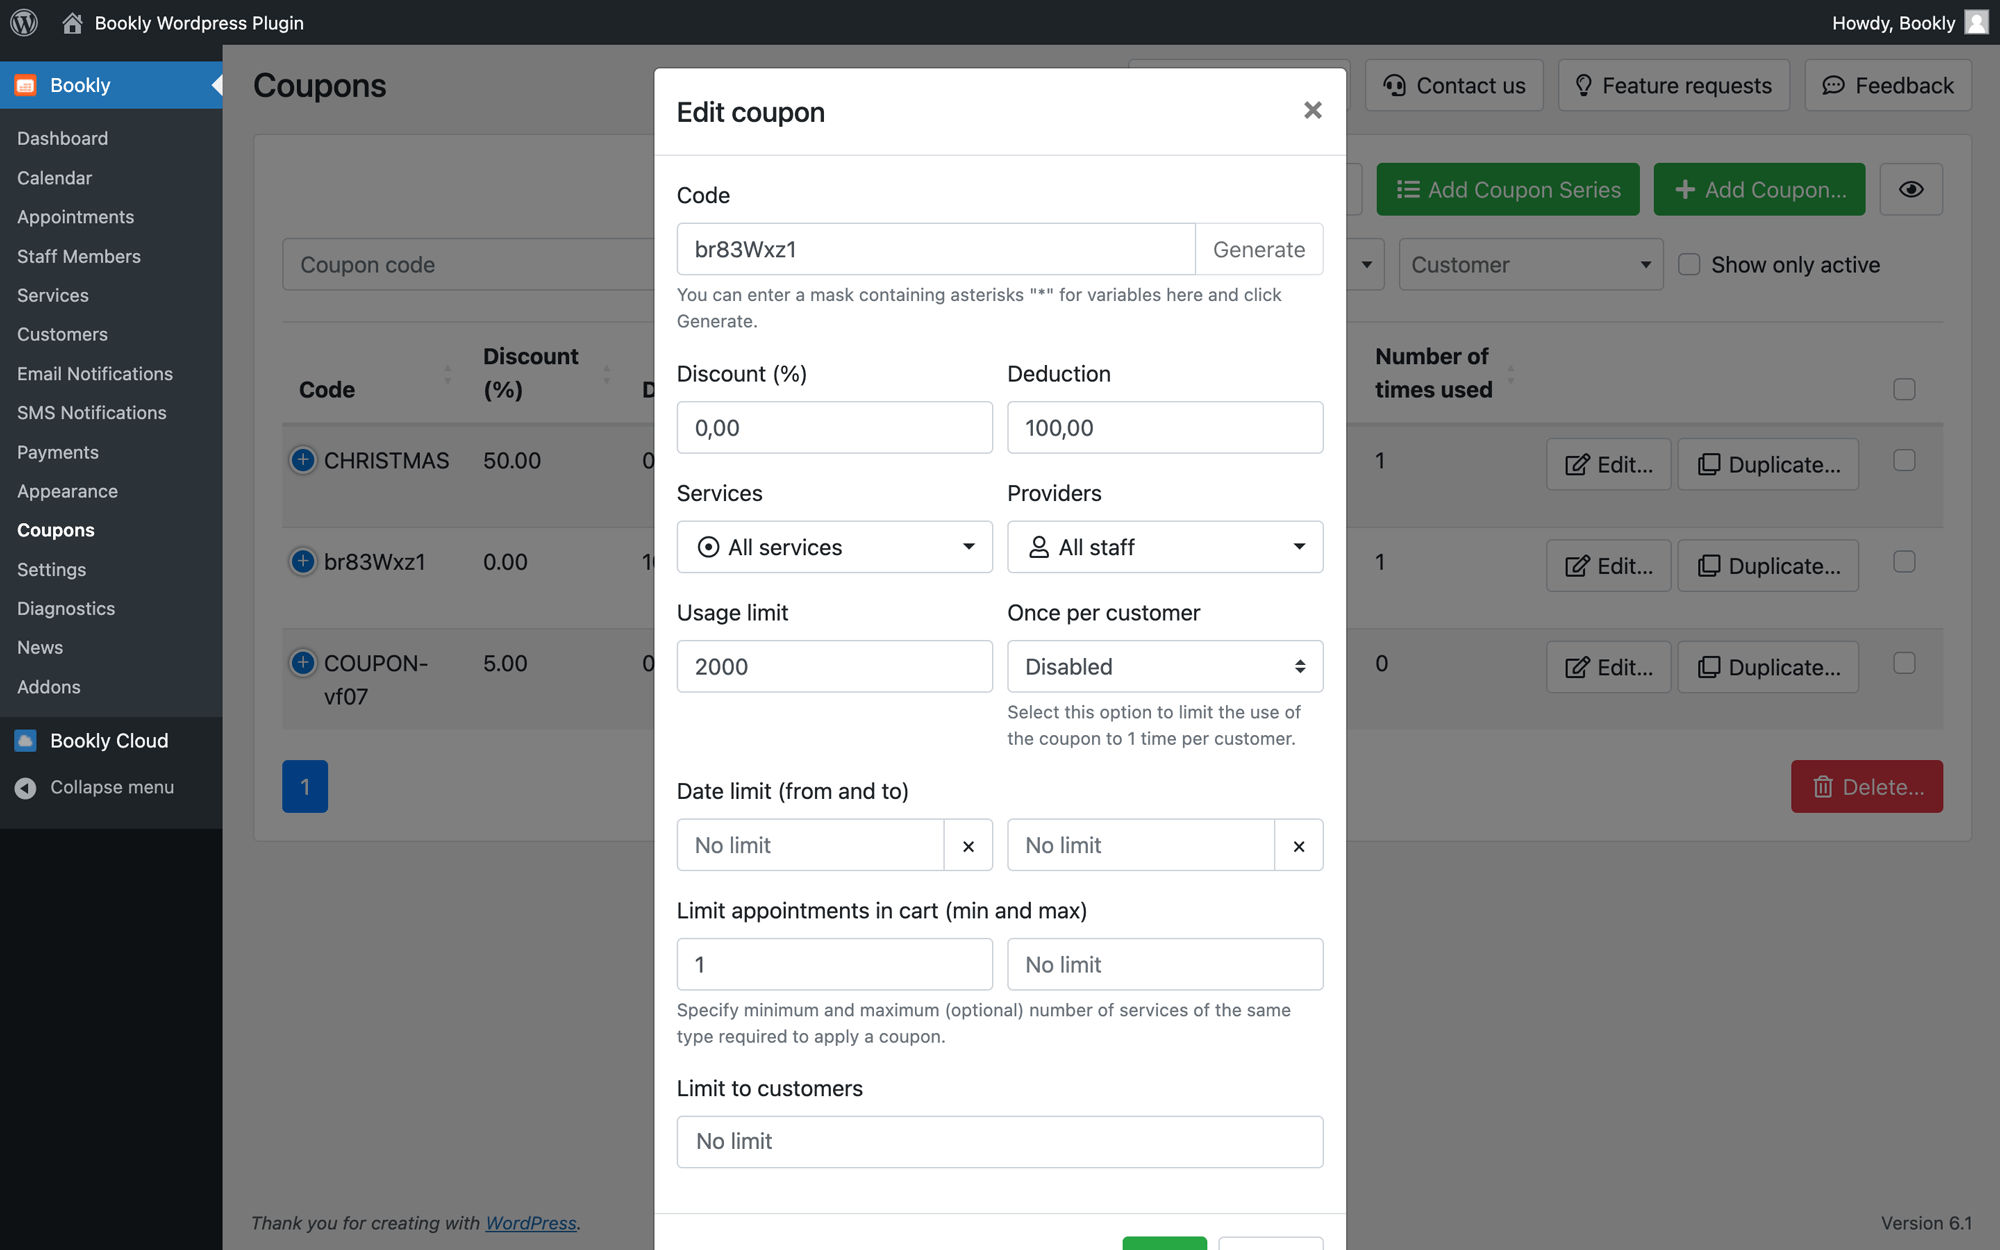2000x1250 pixels.
Task: Click the user avatar next to Howdy, Bookly
Action: (1976, 22)
